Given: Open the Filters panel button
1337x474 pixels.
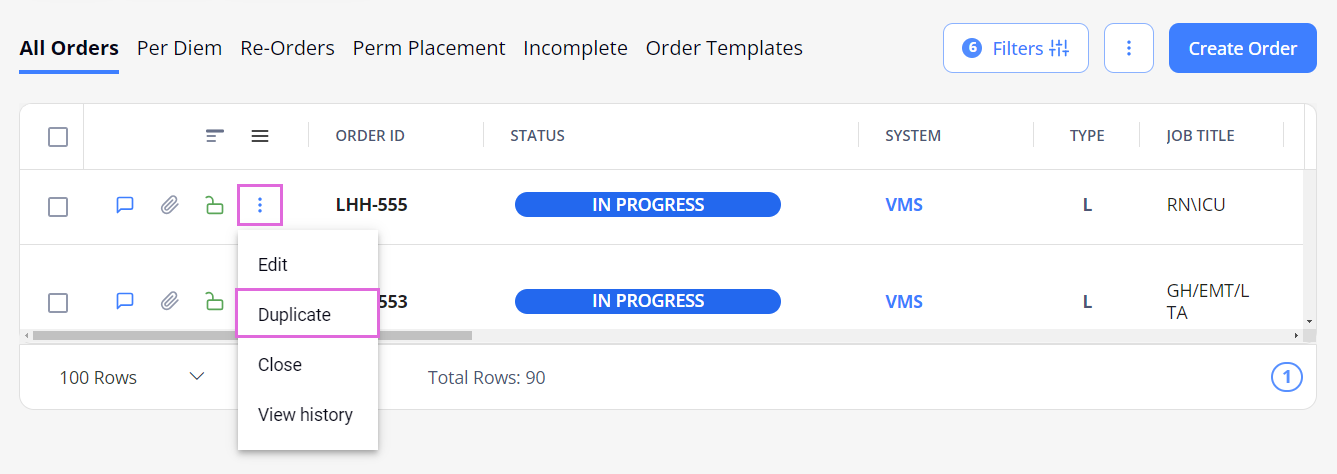Looking at the screenshot, I should click(x=1016, y=48).
